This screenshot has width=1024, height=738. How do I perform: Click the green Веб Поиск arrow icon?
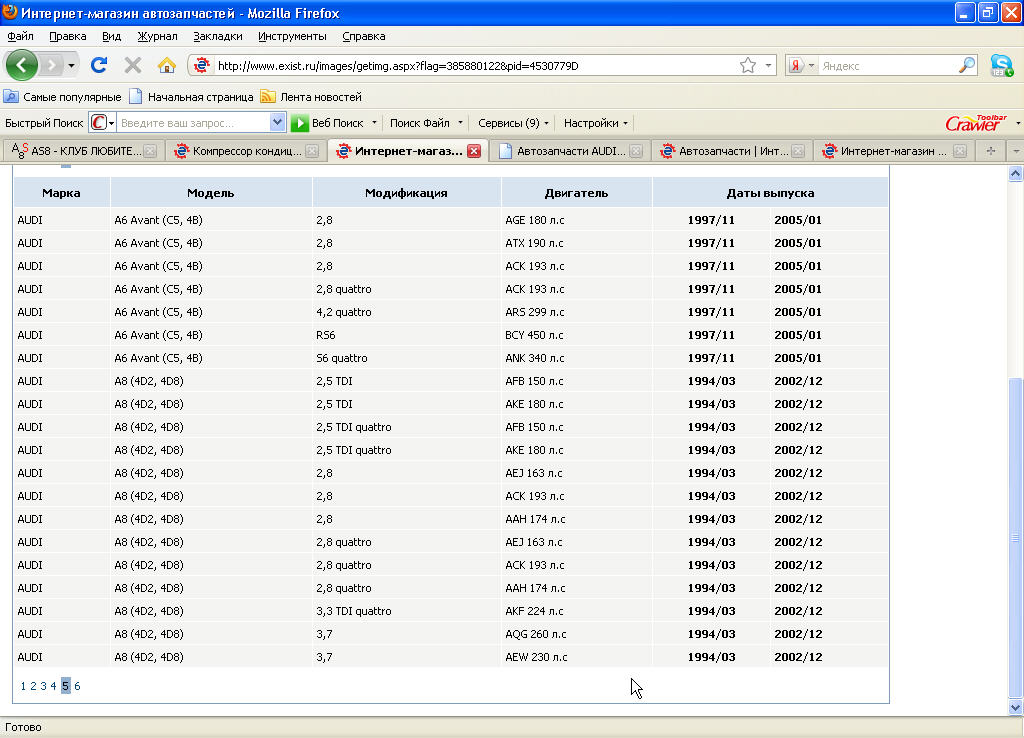tap(300, 123)
